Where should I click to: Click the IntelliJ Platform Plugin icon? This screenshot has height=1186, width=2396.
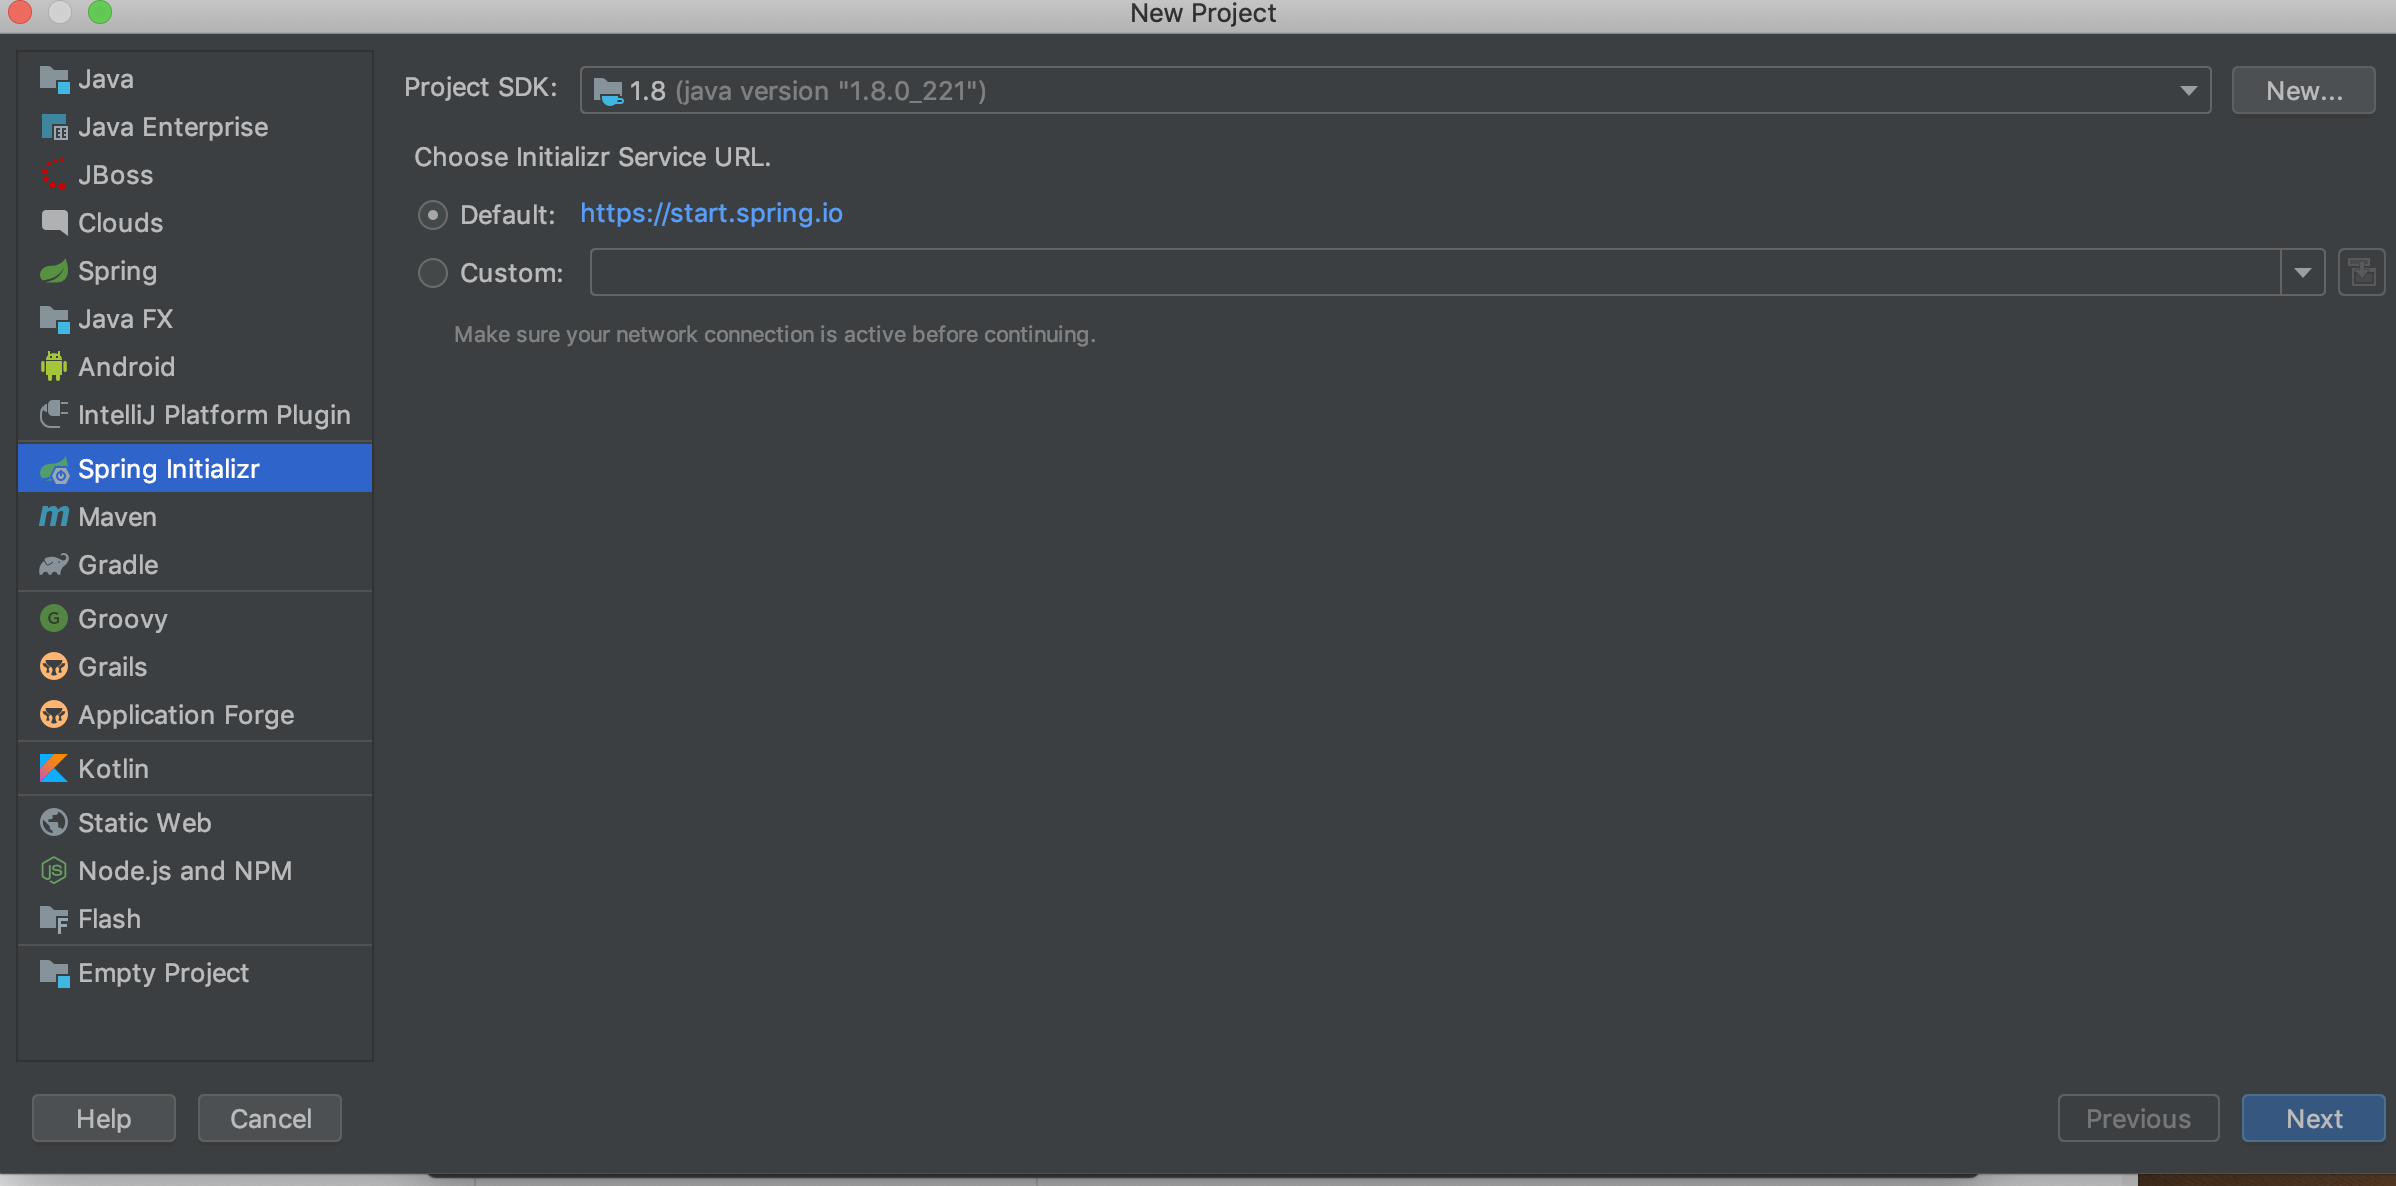coord(54,415)
